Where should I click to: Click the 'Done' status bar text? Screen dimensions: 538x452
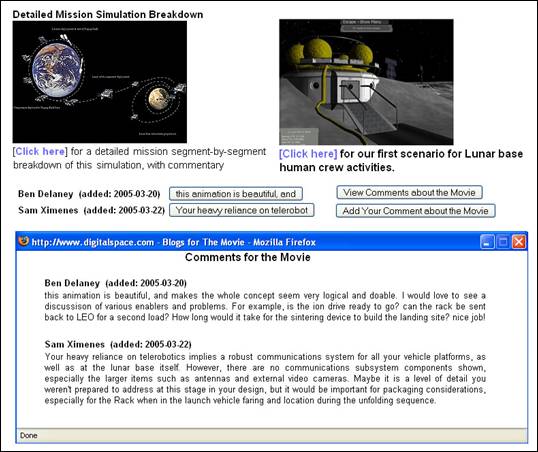click(28, 436)
